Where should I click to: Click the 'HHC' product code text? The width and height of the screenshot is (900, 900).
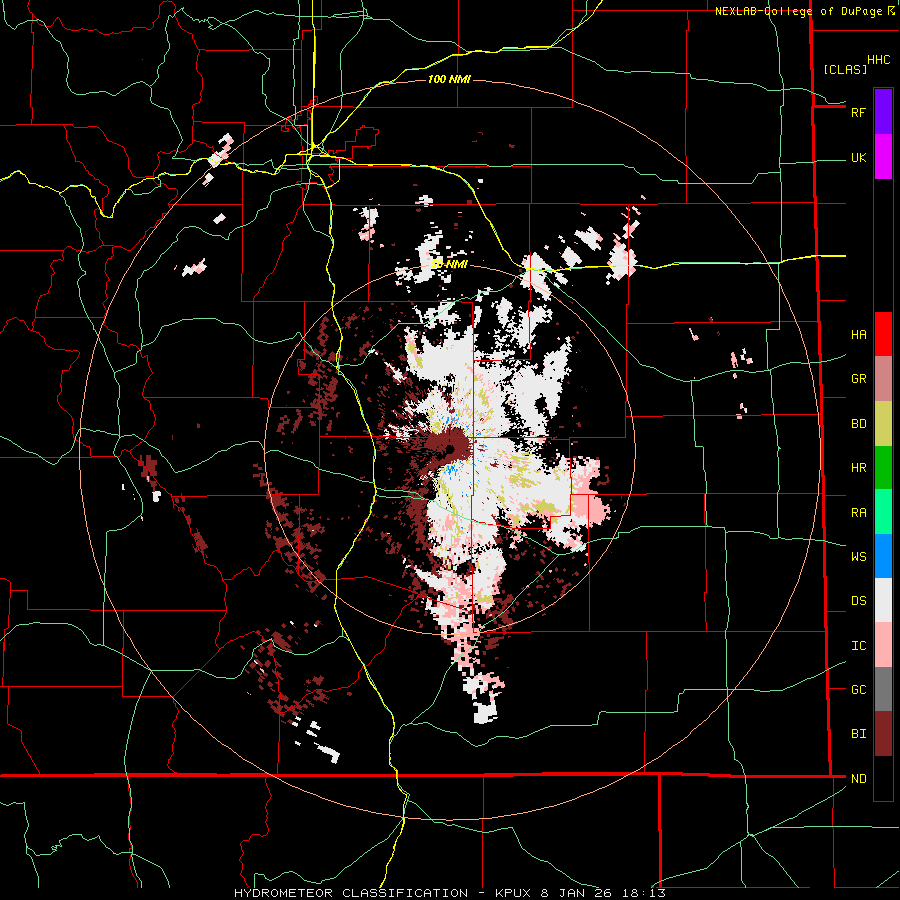tap(878, 60)
